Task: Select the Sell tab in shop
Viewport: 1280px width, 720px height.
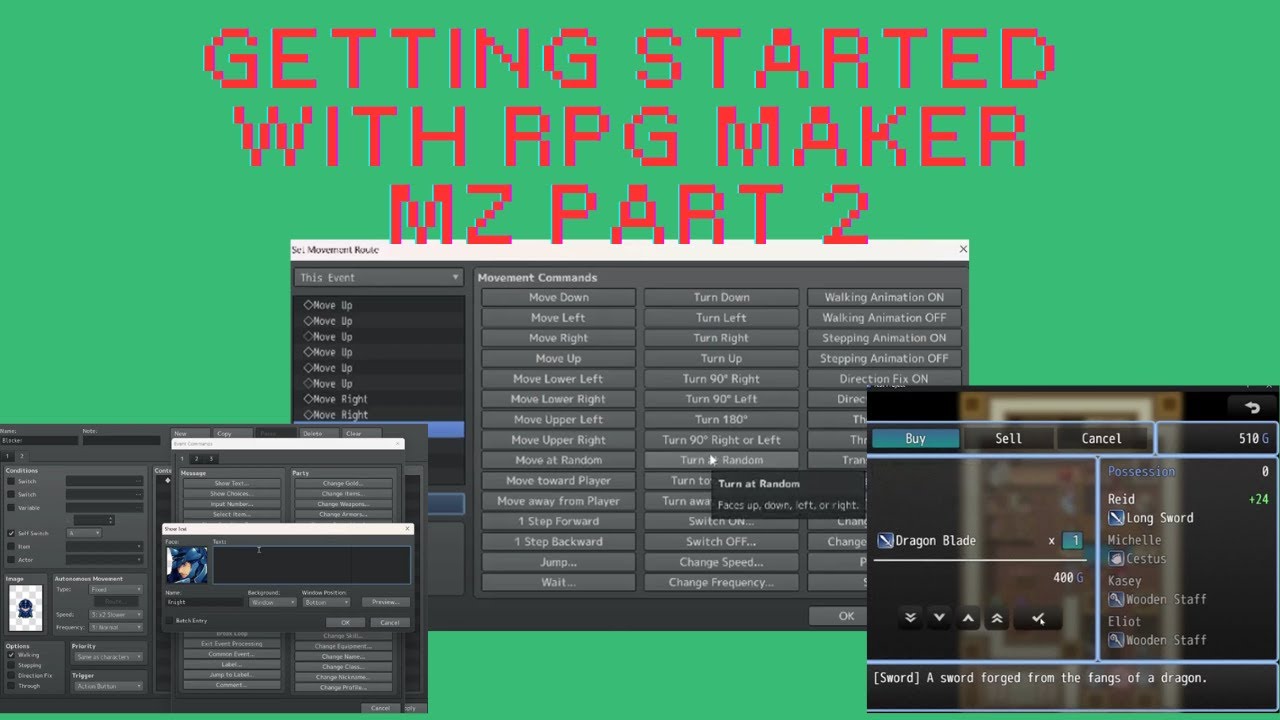Action: [x=1008, y=438]
